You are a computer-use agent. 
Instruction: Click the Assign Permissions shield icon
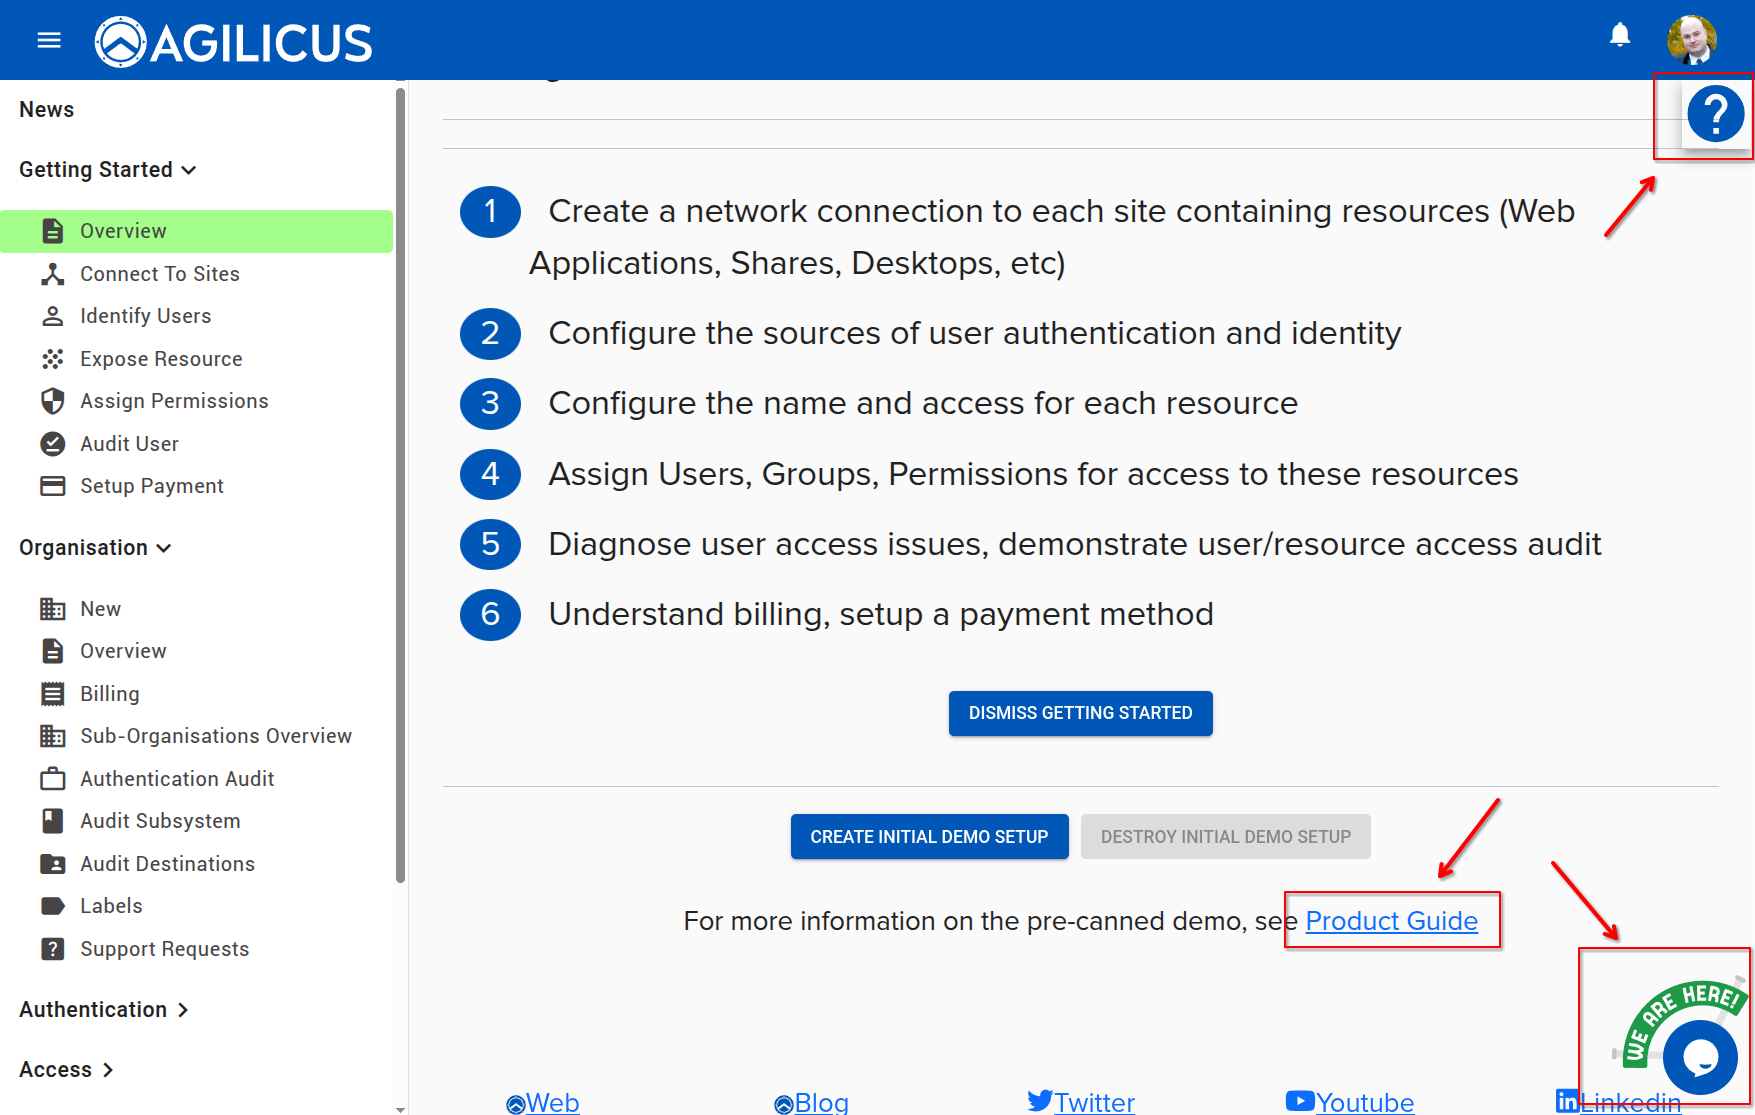pos(53,401)
